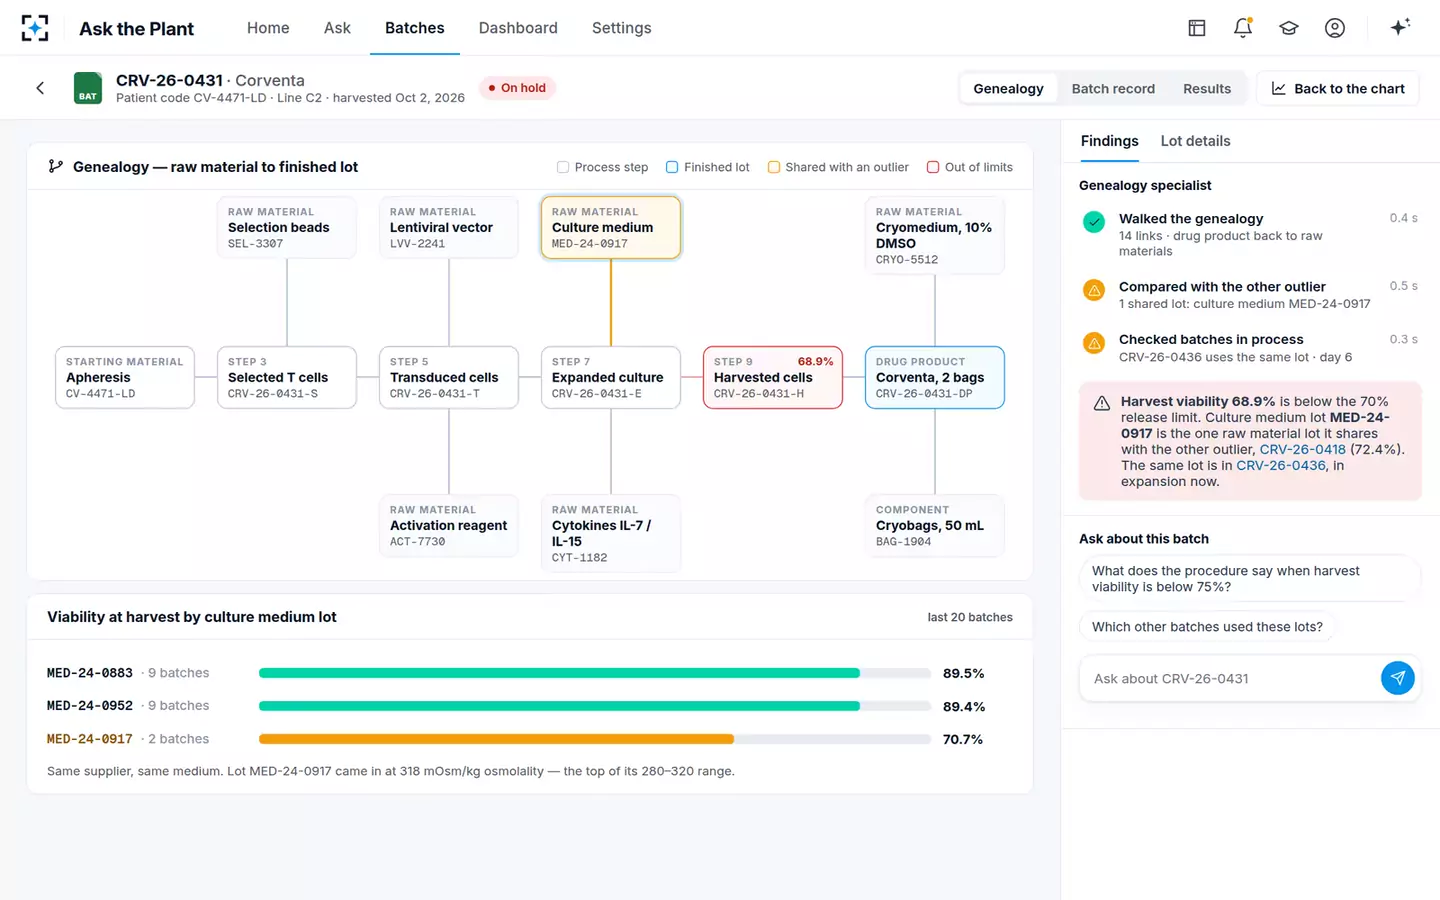This screenshot has width=1440, height=900.
Task: Click the genealogy branch icon in the panel title
Action: 56,167
